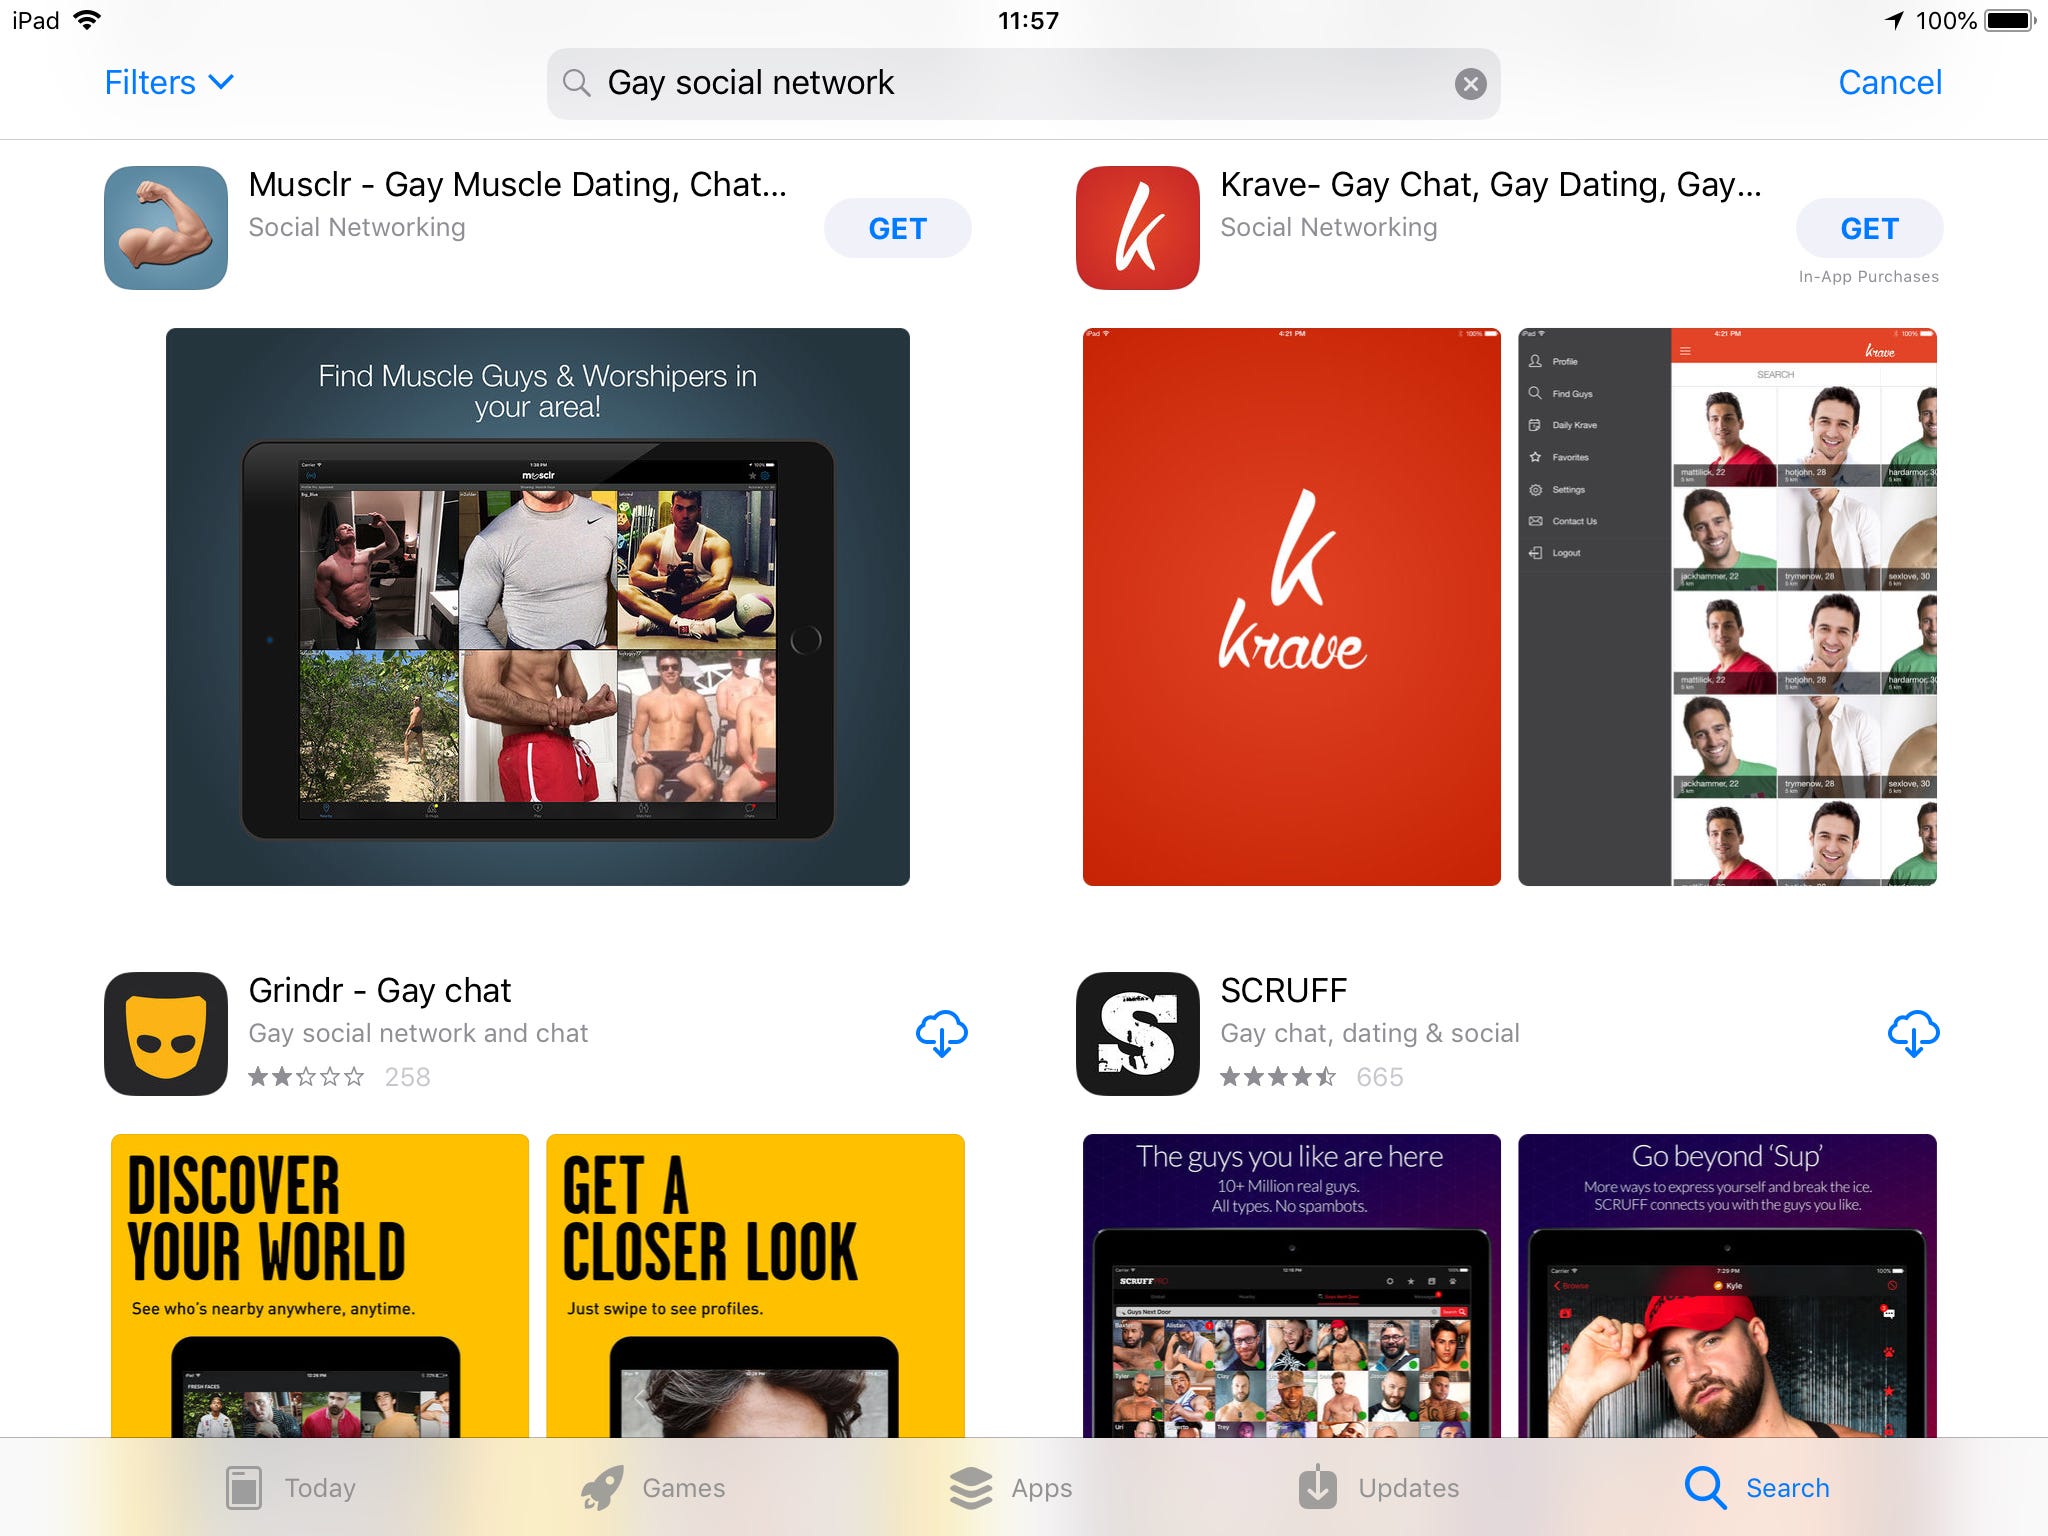This screenshot has height=1536, width=2048.
Task: Switch to the Today tab
Action: [x=290, y=1487]
